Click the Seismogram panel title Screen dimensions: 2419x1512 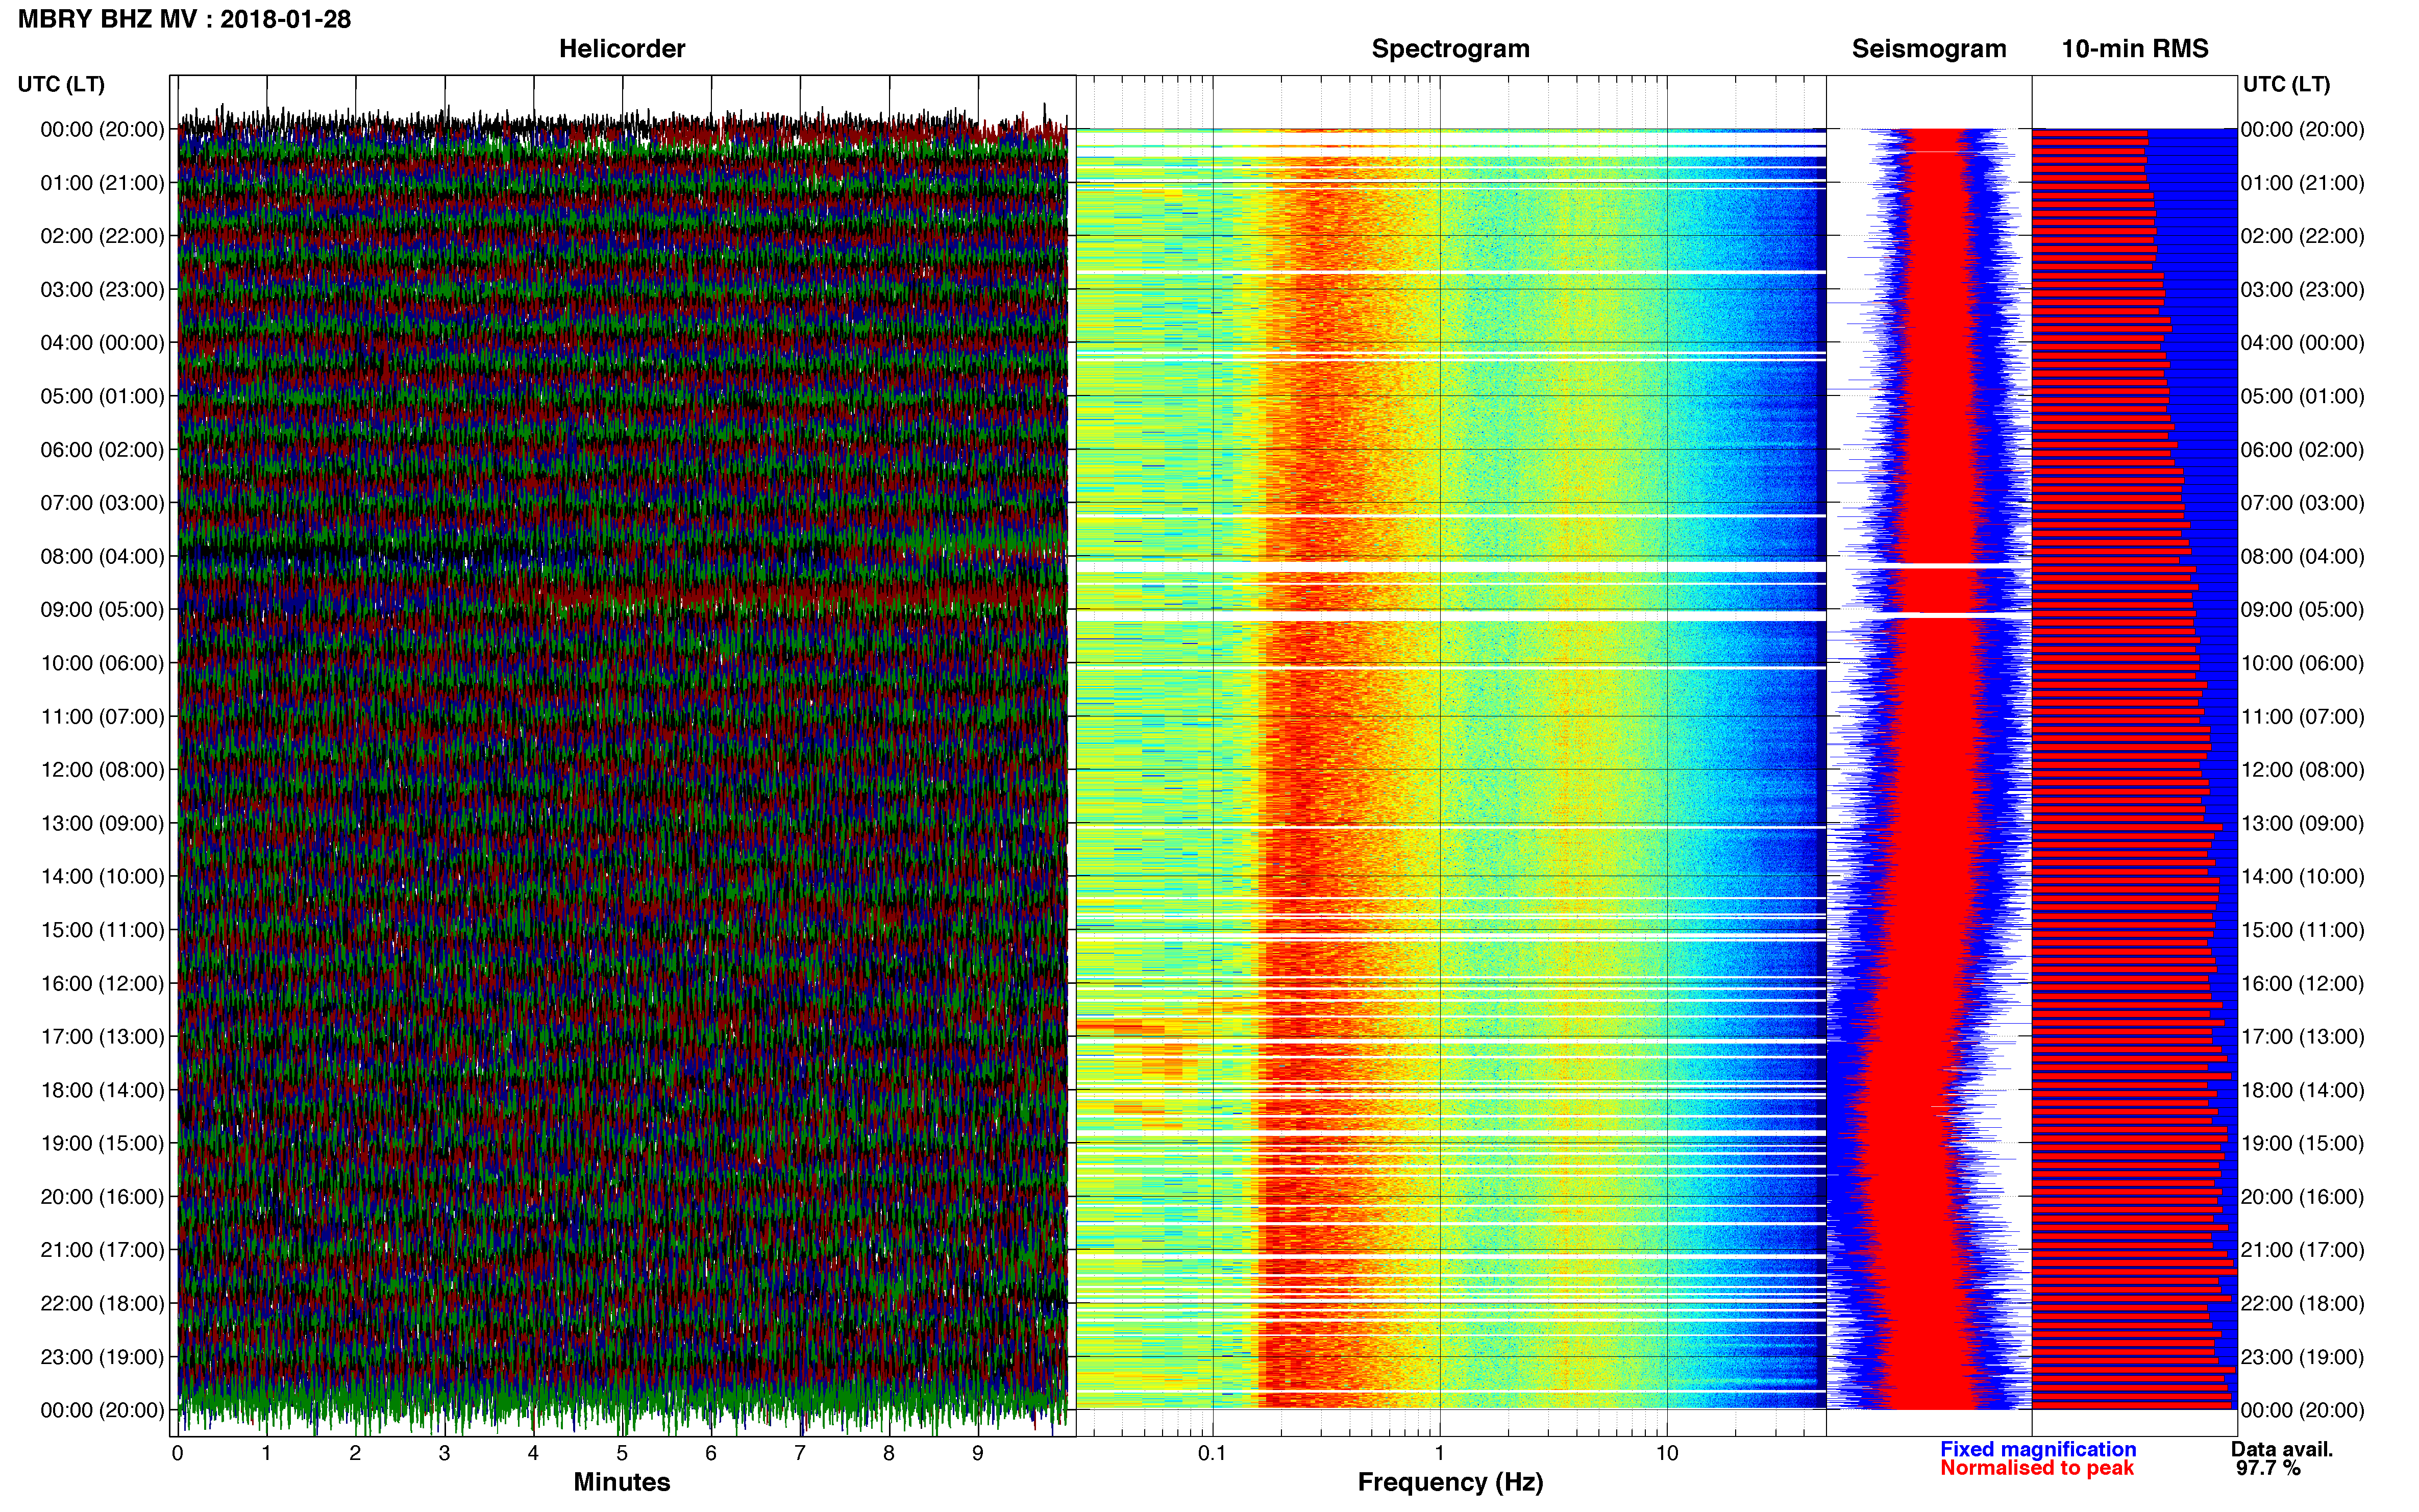click(1929, 49)
